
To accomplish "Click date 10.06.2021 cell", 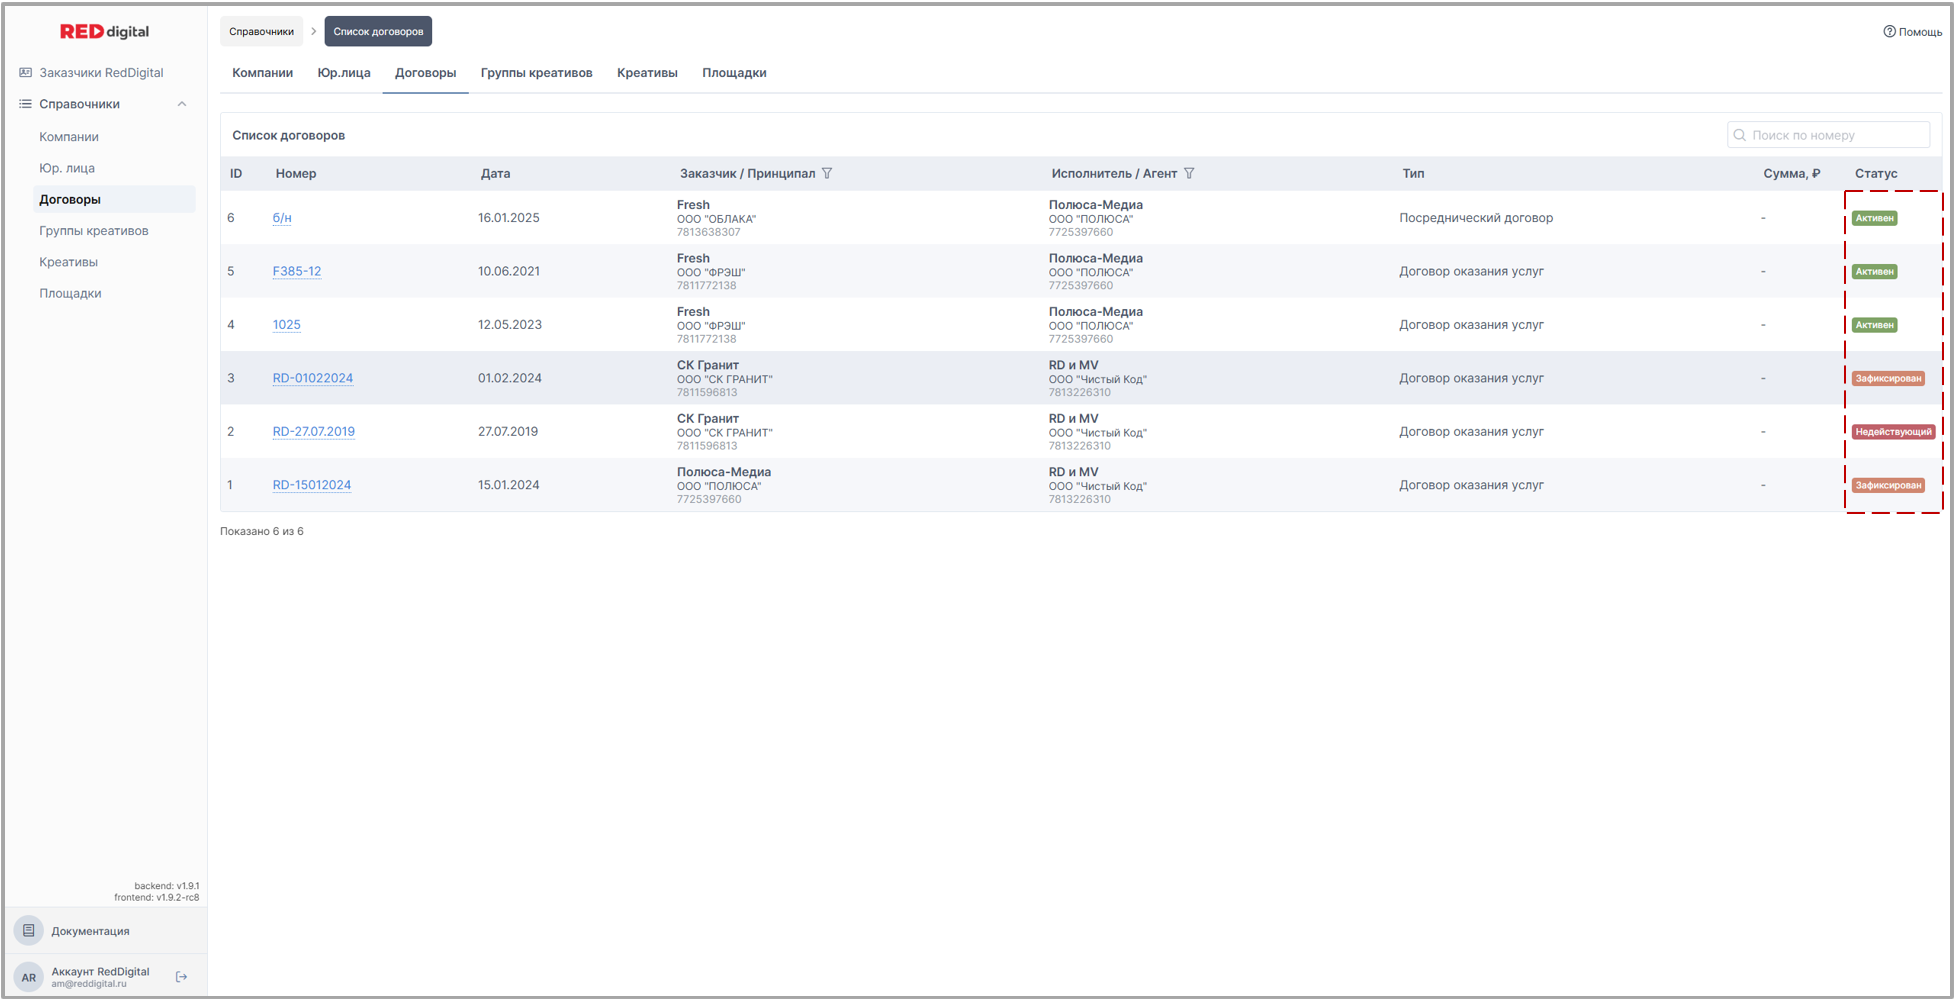I will [509, 271].
